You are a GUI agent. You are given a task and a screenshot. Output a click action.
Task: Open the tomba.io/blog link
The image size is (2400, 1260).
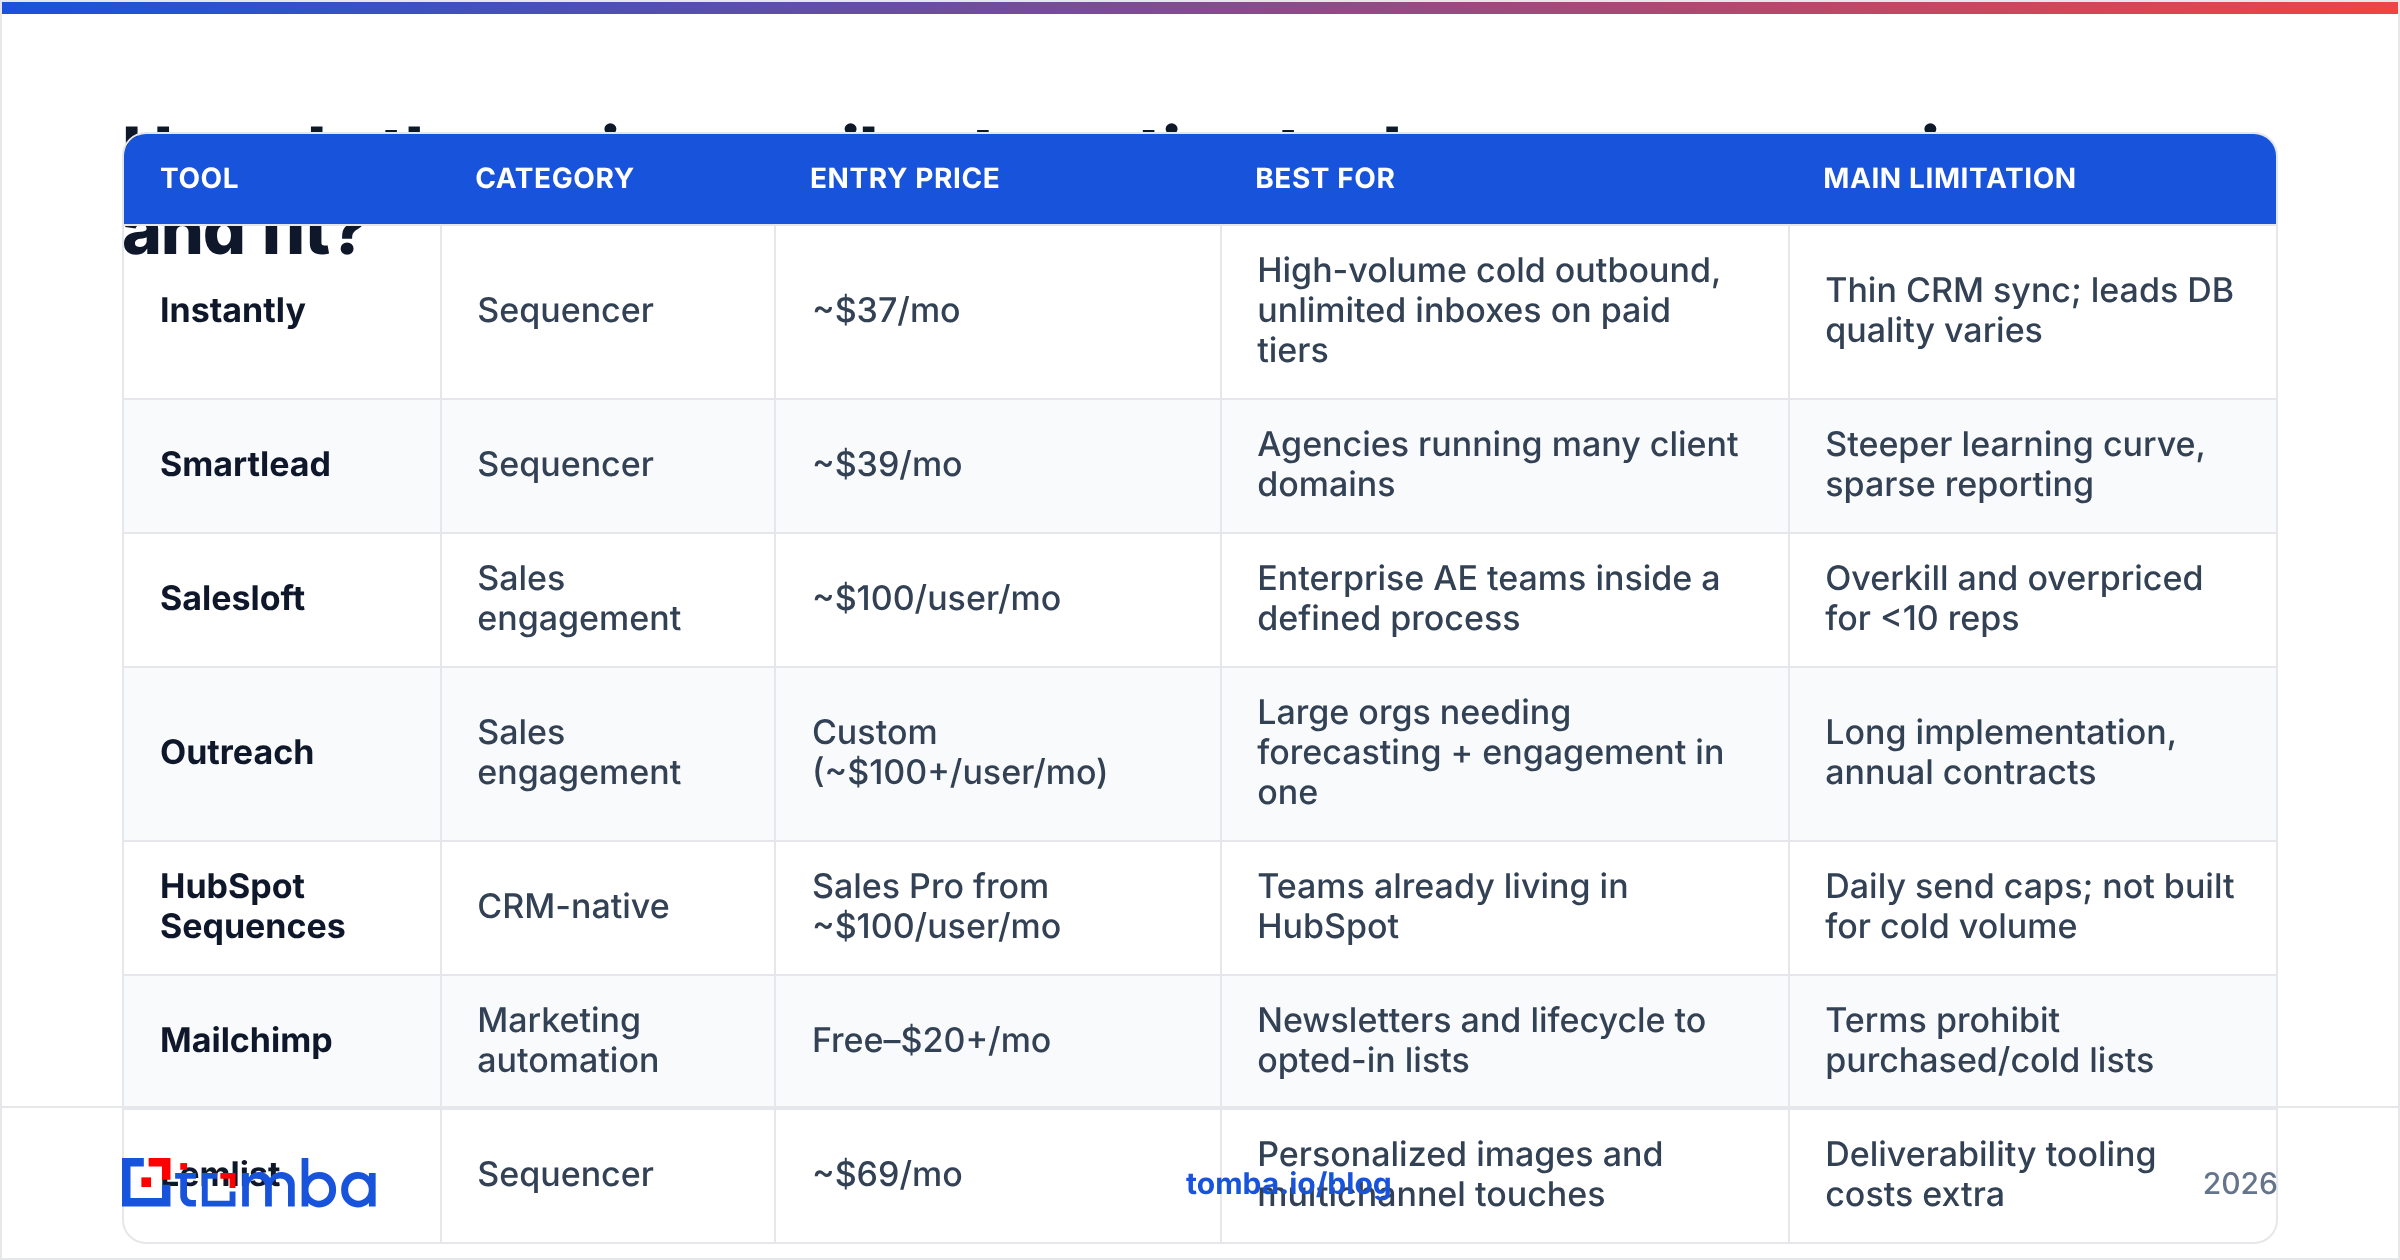tap(1288, 1184)
